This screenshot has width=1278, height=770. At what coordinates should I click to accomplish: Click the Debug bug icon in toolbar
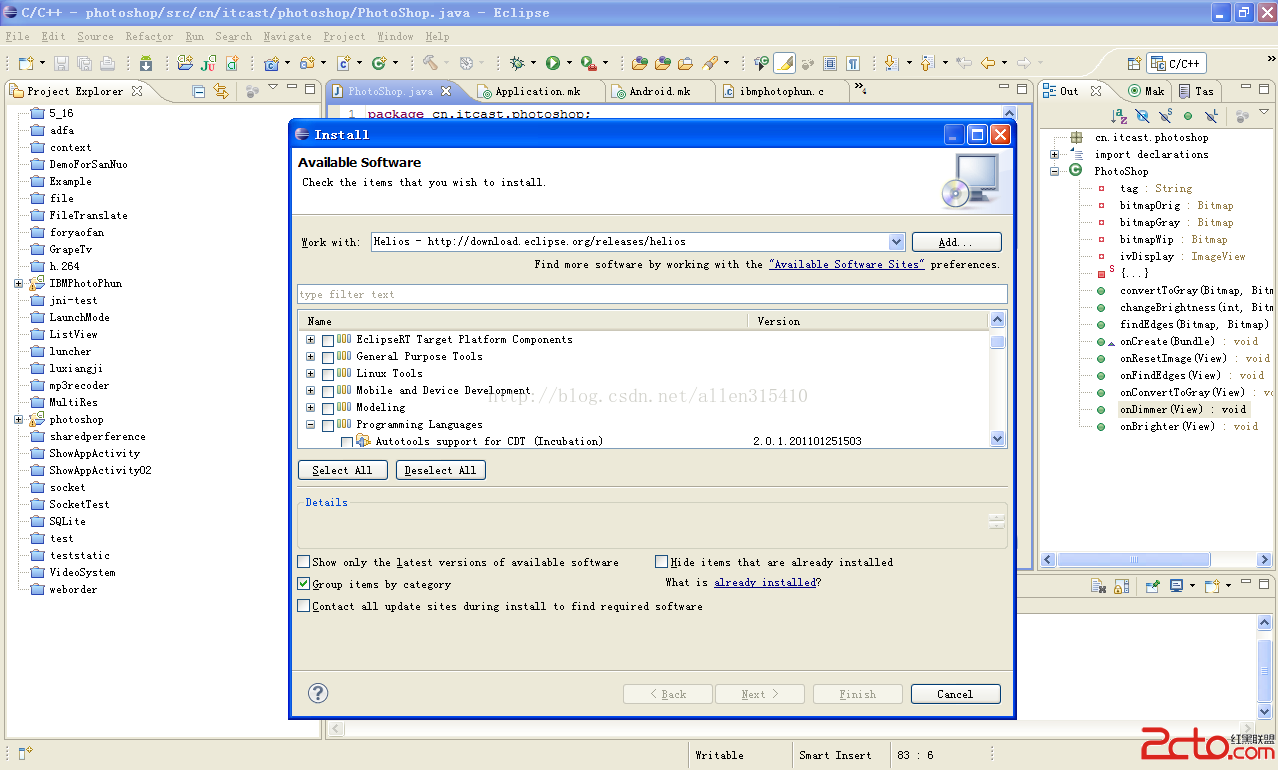tap(517, 63)
